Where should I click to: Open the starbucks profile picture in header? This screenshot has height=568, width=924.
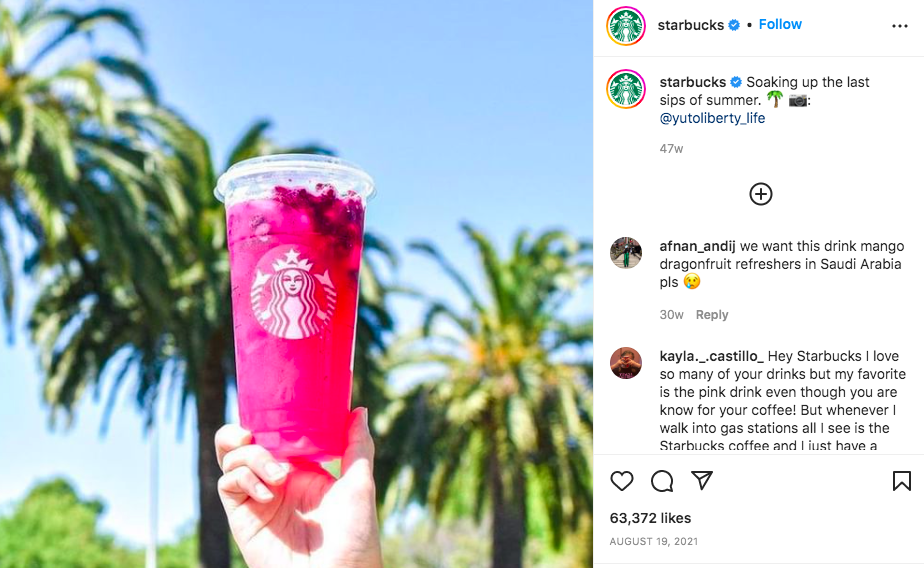[x=626, y=26]
